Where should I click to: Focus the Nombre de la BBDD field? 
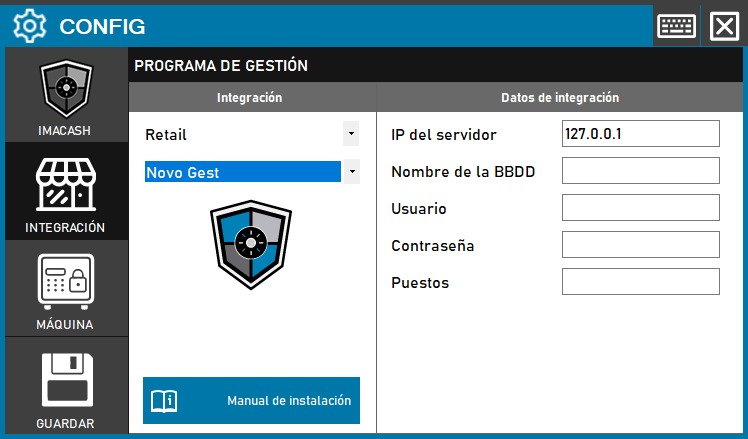point(640,171)
